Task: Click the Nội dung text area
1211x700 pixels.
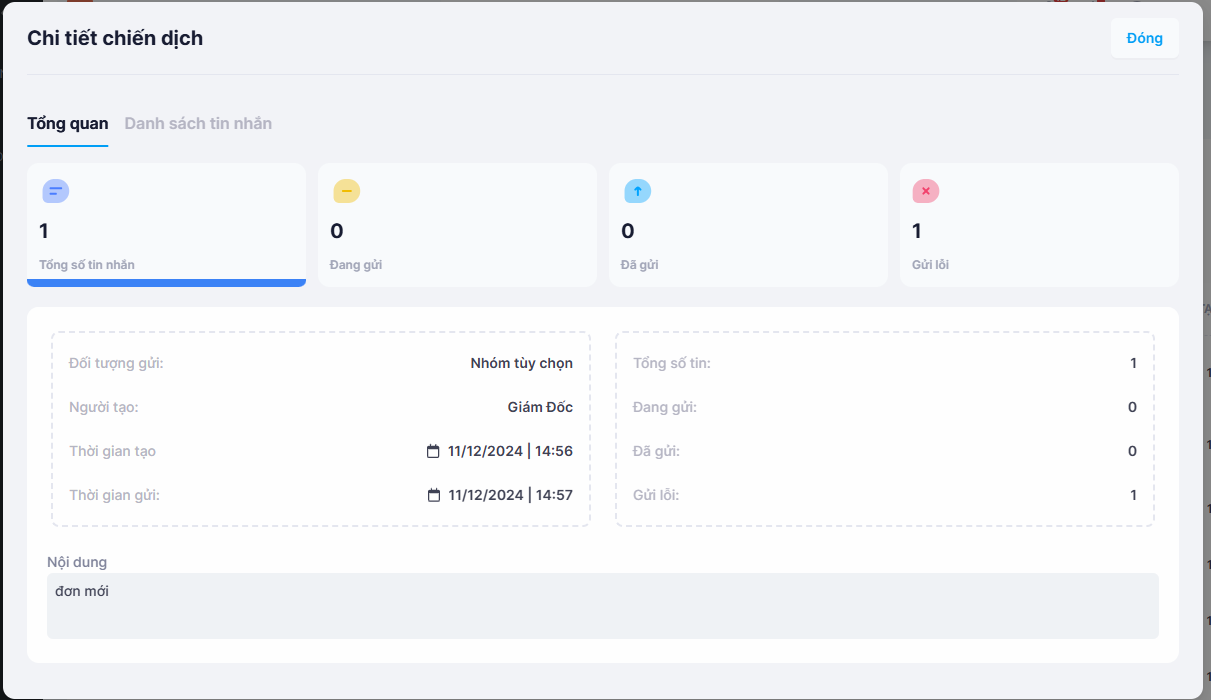Action: point(602,606)
